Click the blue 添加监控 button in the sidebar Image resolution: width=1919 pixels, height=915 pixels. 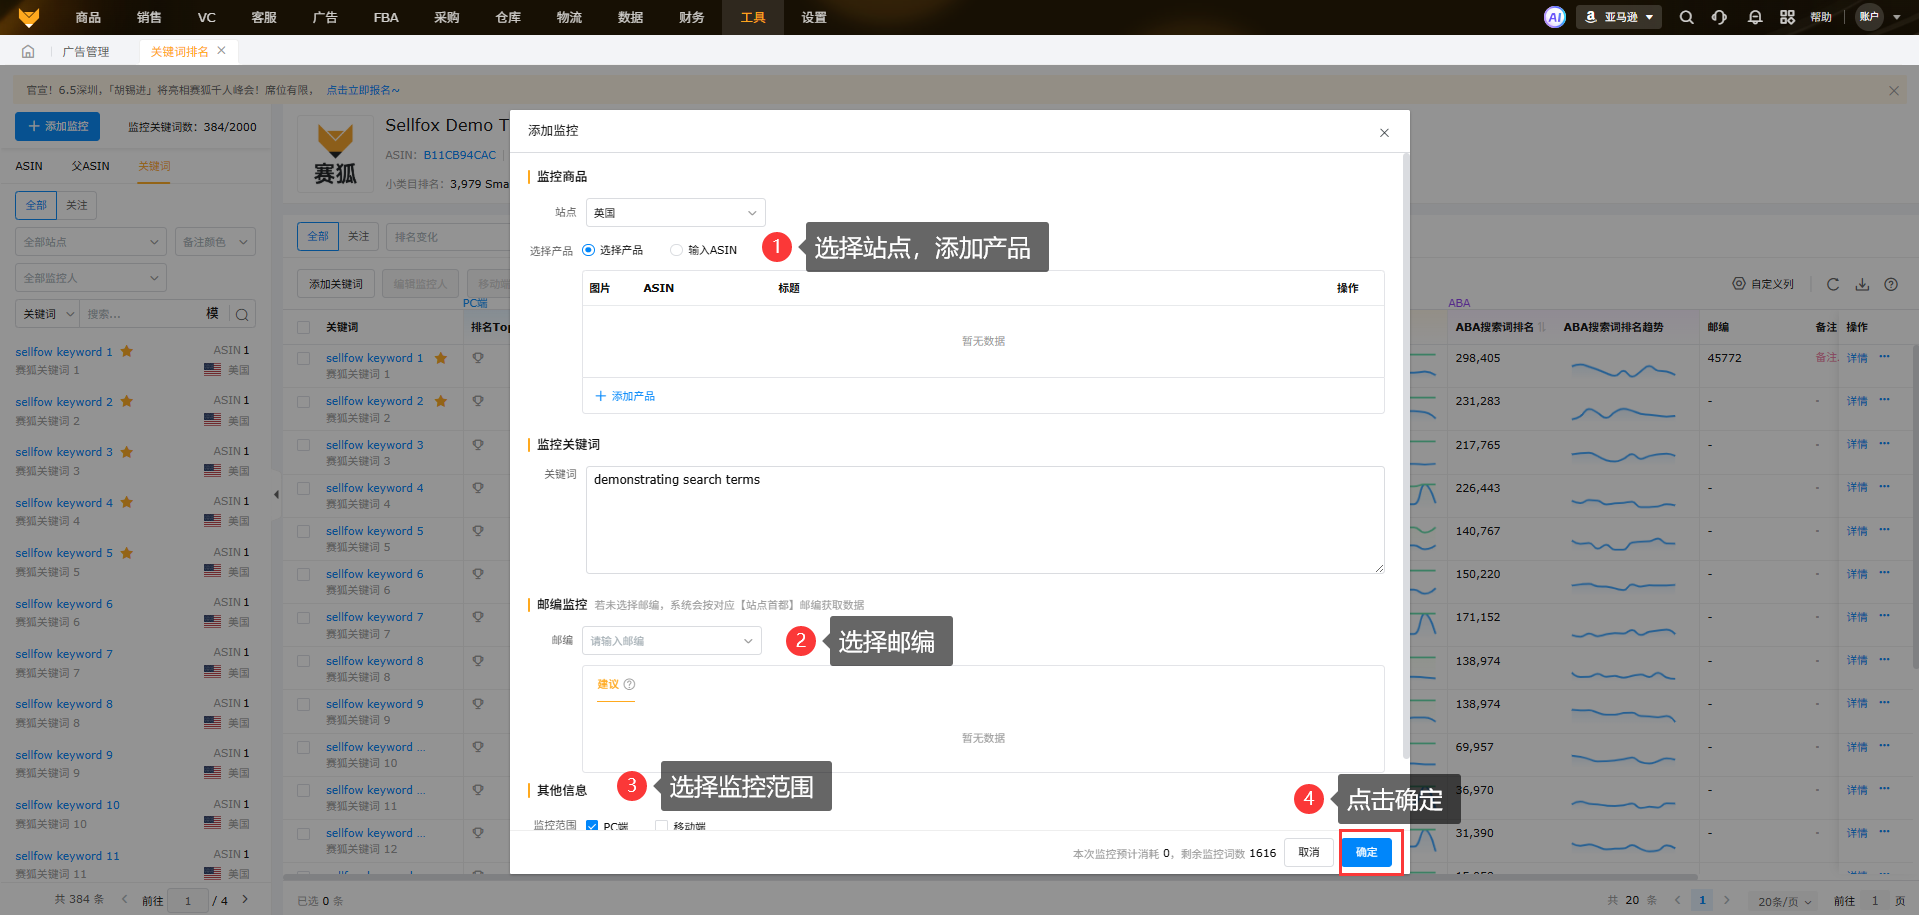(x=58, y=126)
